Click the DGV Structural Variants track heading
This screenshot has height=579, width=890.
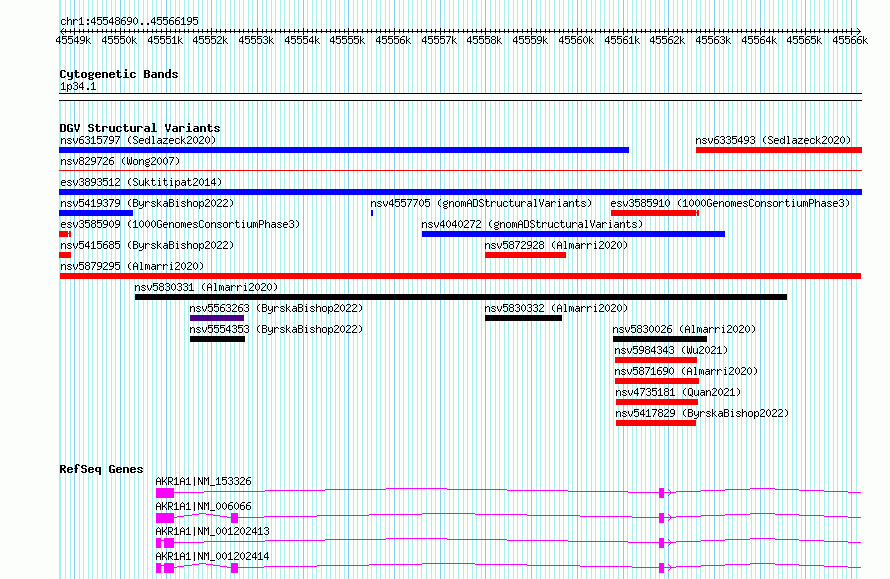[140, 128]
